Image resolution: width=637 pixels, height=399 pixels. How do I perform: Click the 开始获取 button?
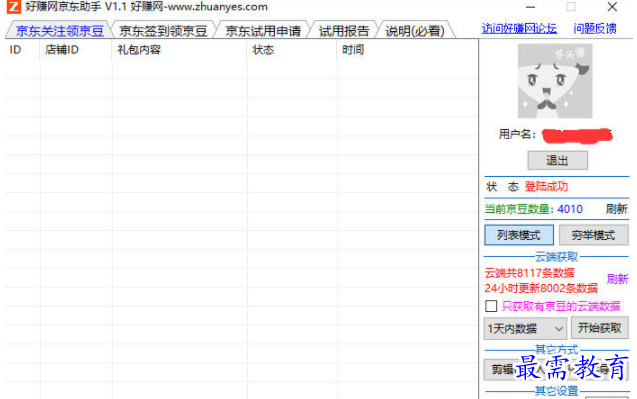coord(600,328)
